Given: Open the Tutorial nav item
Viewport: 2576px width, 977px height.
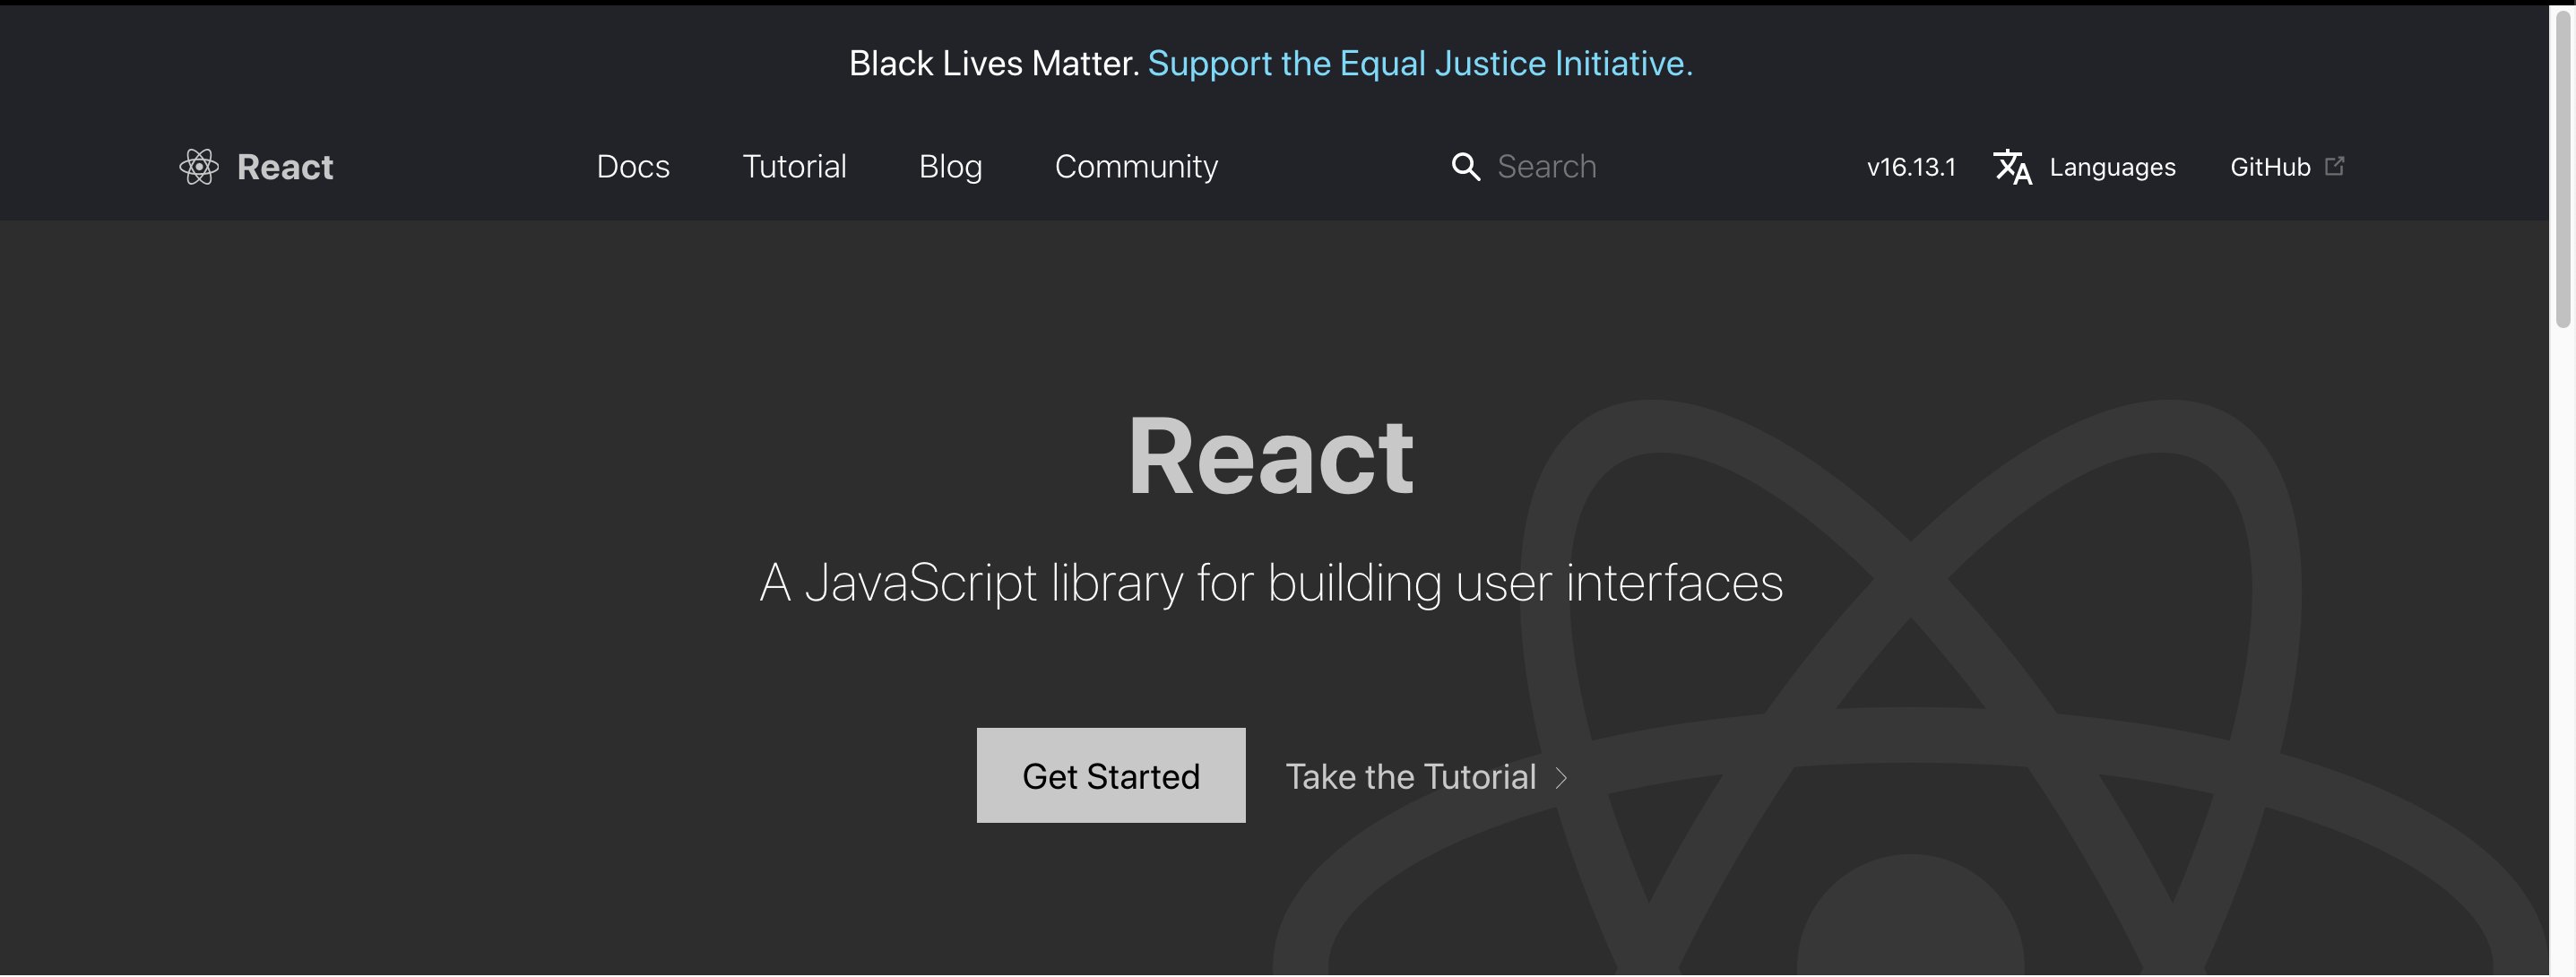Looking at the screenshot, I should (x=794, y=167).
